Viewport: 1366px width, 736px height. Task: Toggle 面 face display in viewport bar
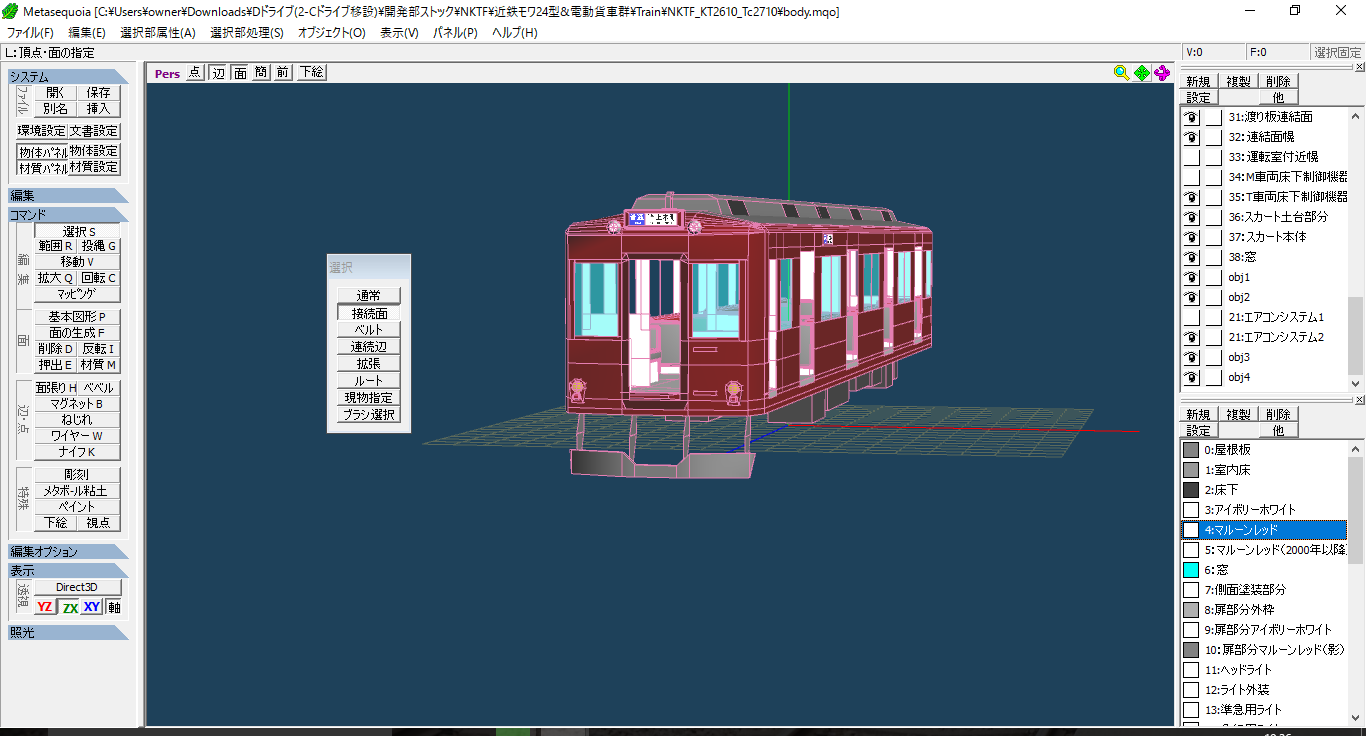[240, 73]
